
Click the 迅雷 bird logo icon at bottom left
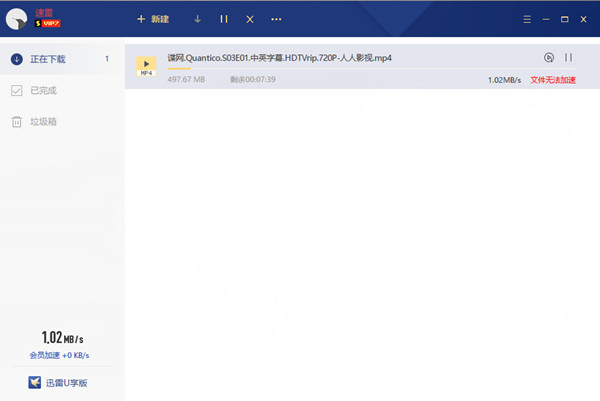pos(35,384)
